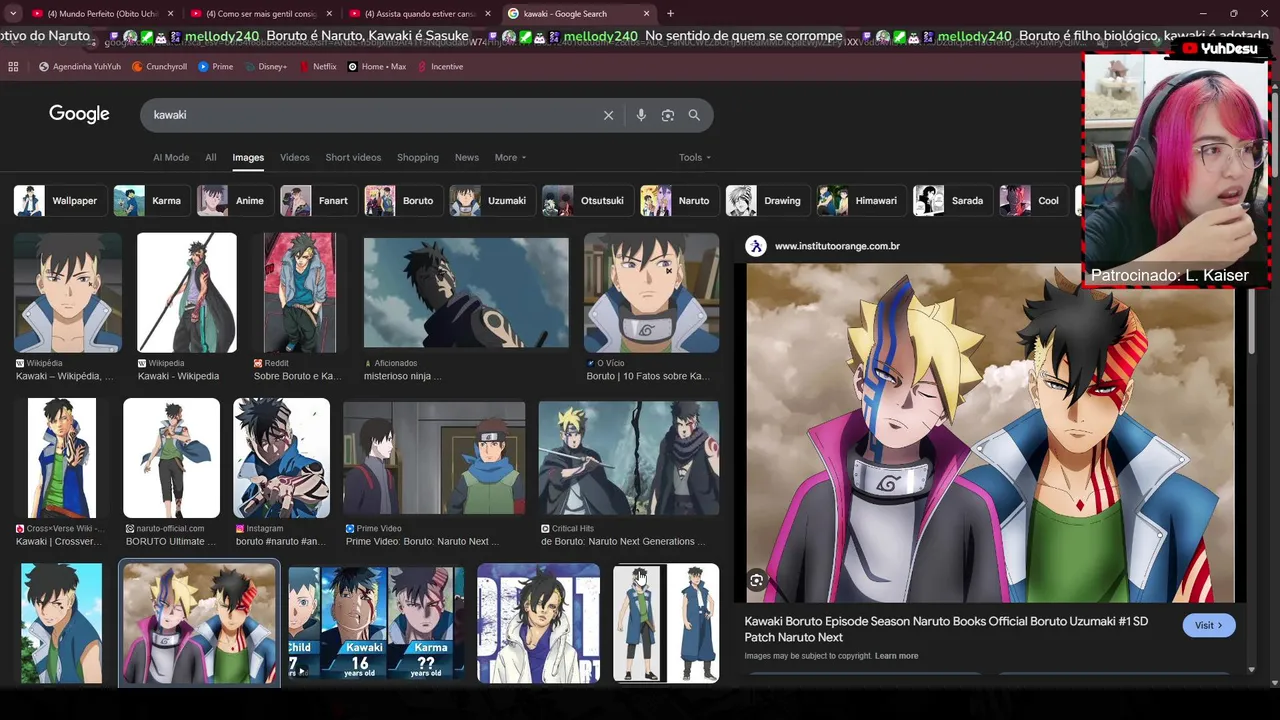Viewport: 1280px width, 720px height.
Task: Open www.institutoorange.com.br source link
Action: (837, 246)
